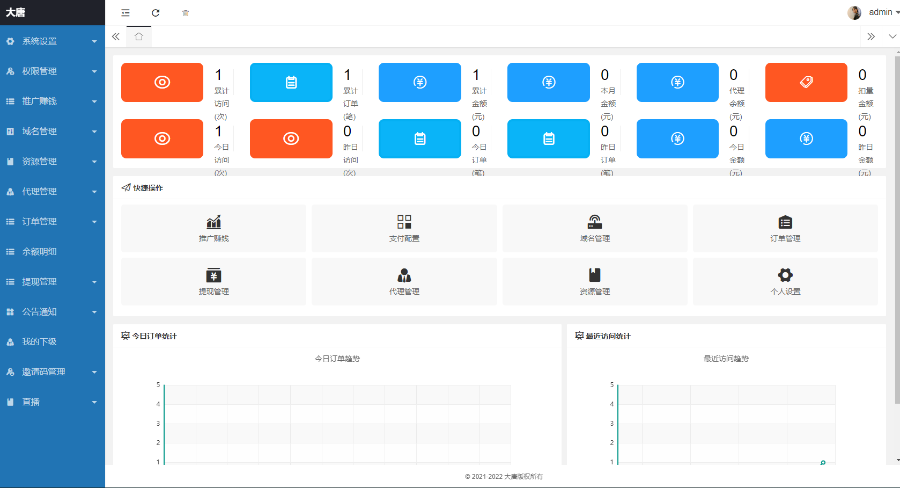Open the 昨日访问 eye stat card
Screen dimensions: 900x488
click(x=291, y=138)
